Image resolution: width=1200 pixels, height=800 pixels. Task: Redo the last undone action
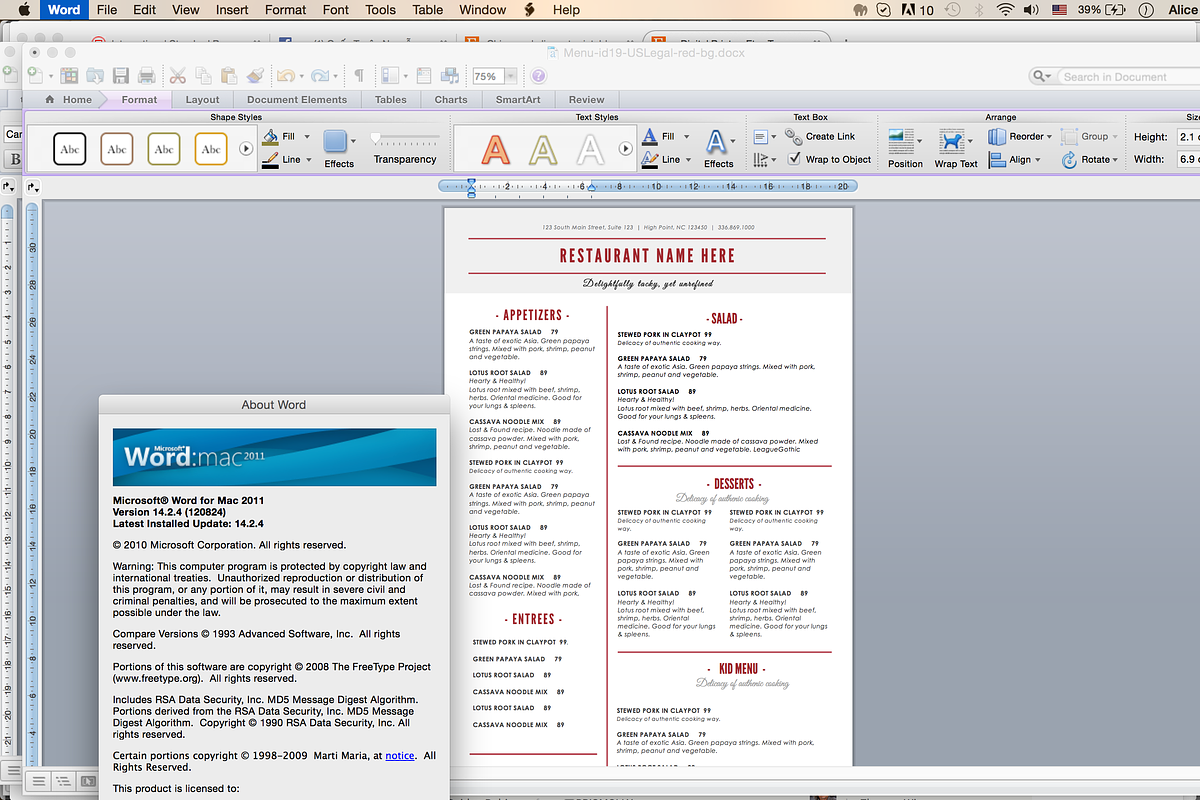pos(319,75)
